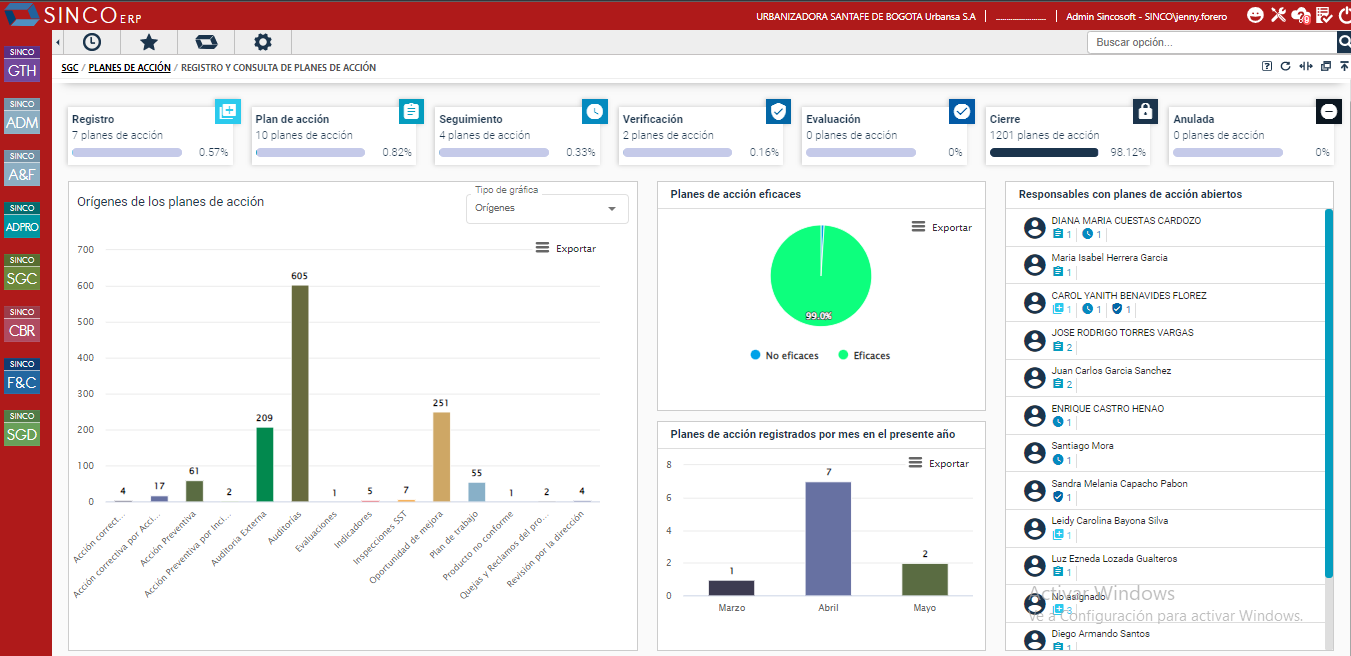Open the history clock tab in toolbar
The height and width of the screenshot is (656, 1351).
91,42
